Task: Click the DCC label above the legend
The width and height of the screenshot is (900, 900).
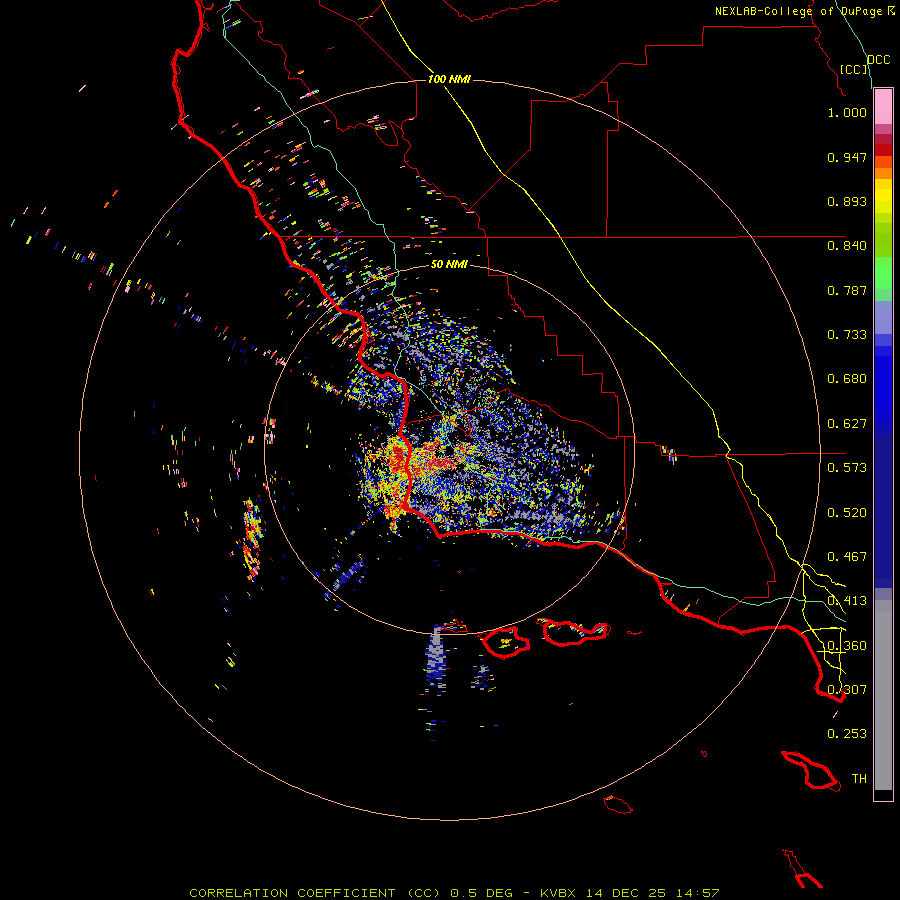Action: click(x=878, y=60)
